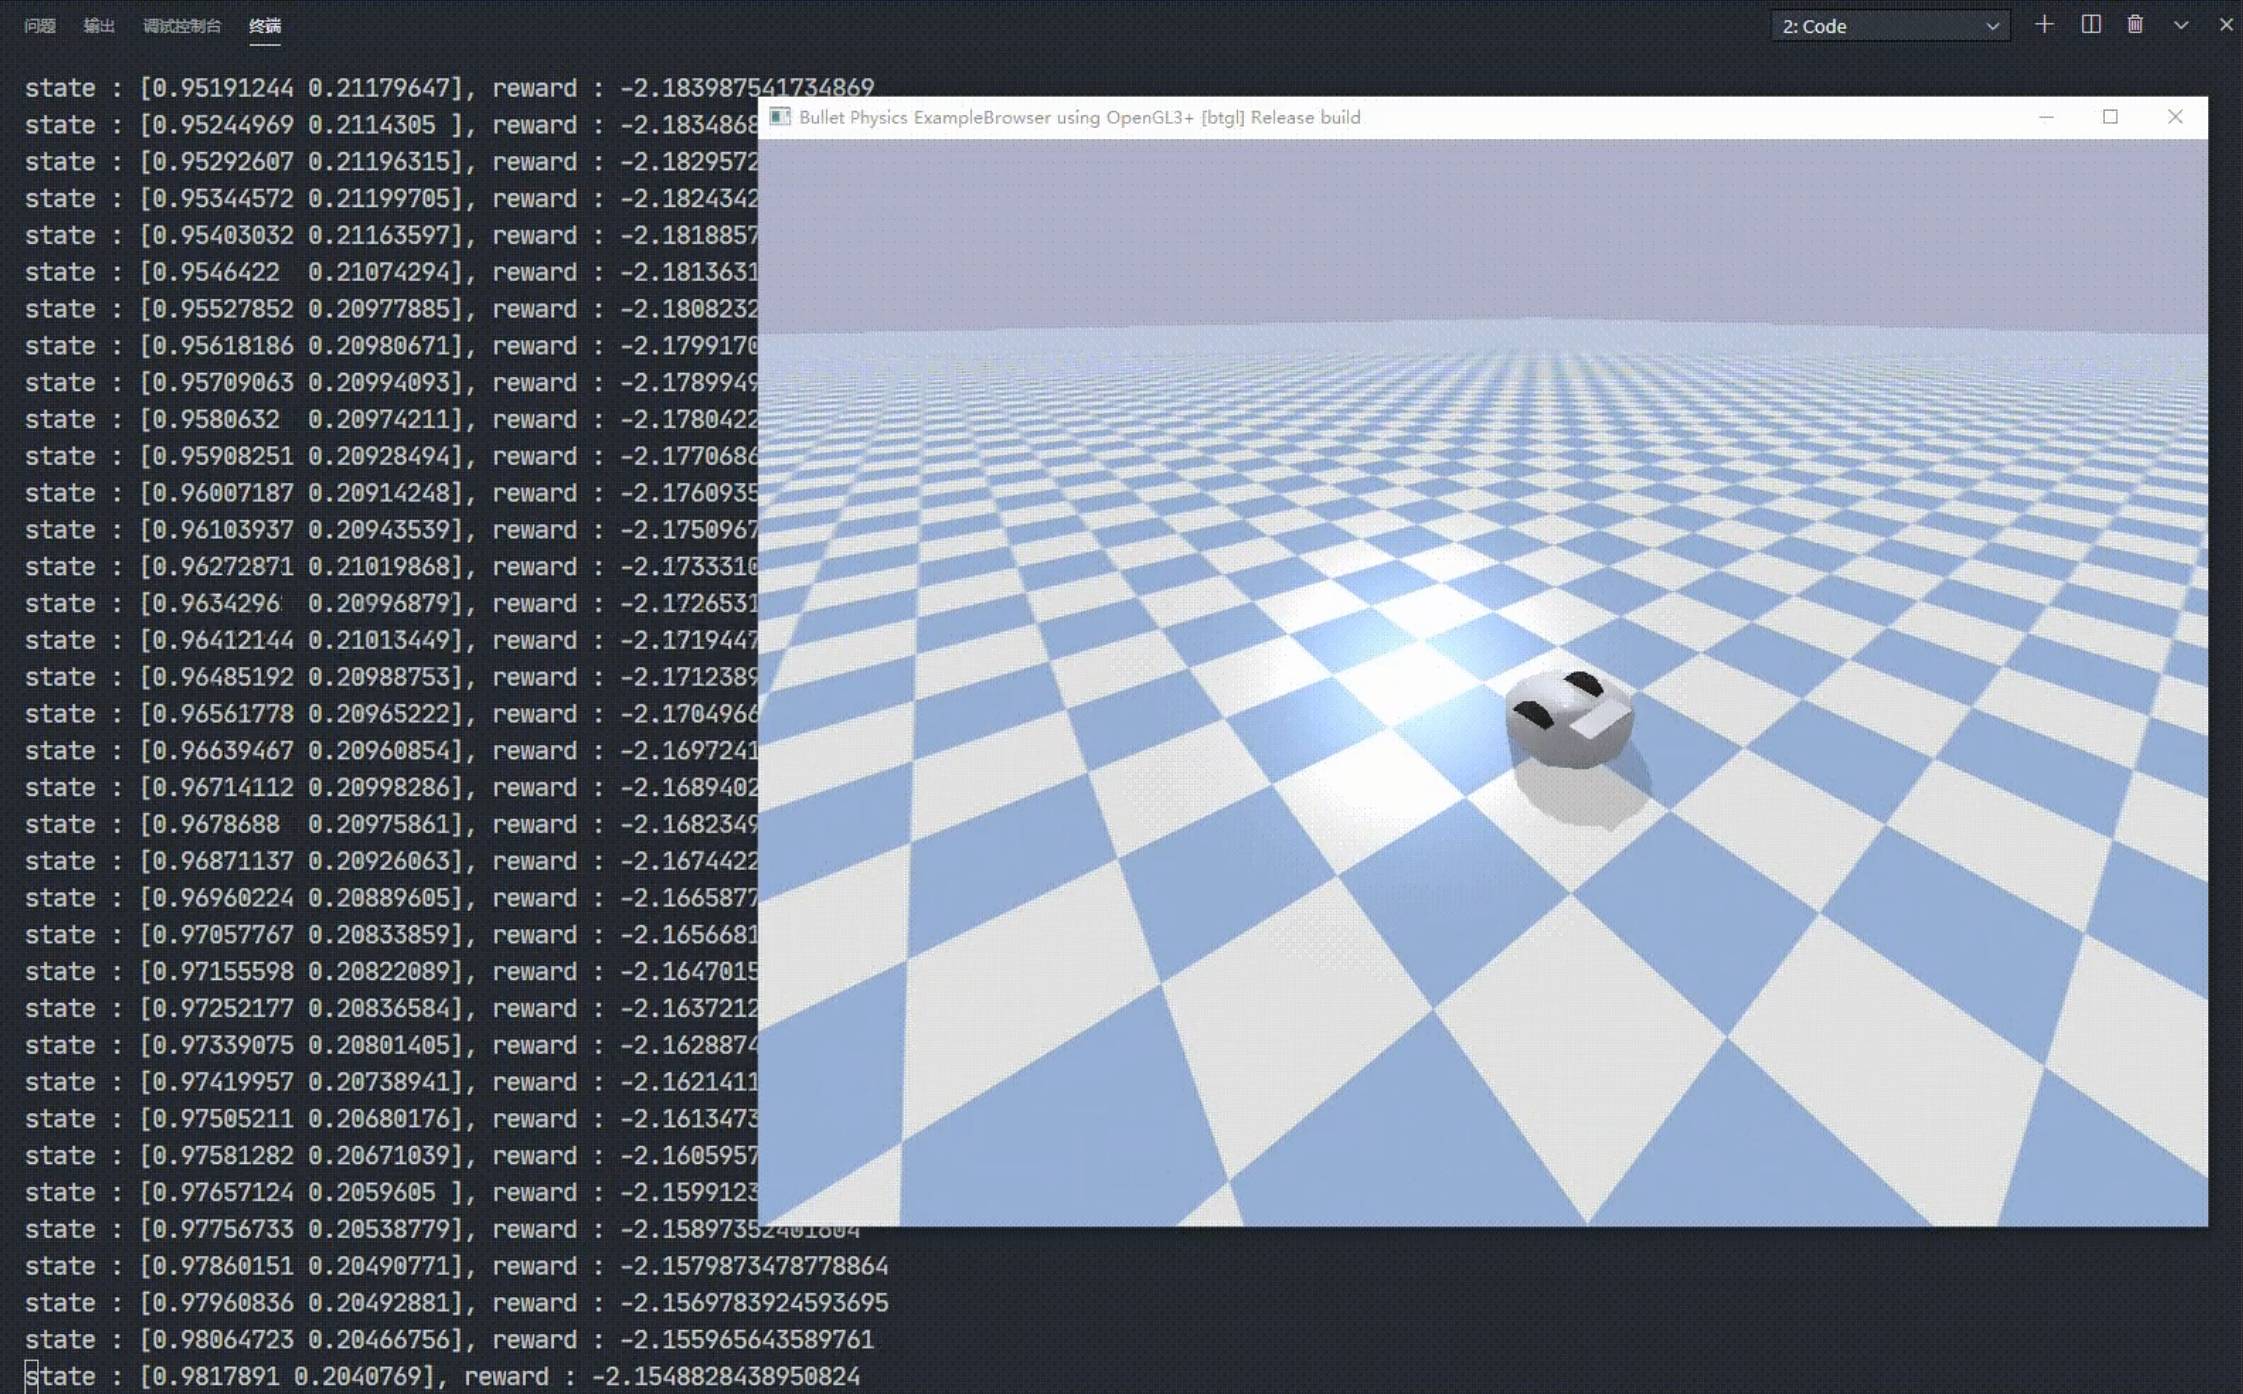Screen dimensions: 2243x1394
Task: Click terminal line with state 0.96960224 0.20889605
Action: (391, 898)
